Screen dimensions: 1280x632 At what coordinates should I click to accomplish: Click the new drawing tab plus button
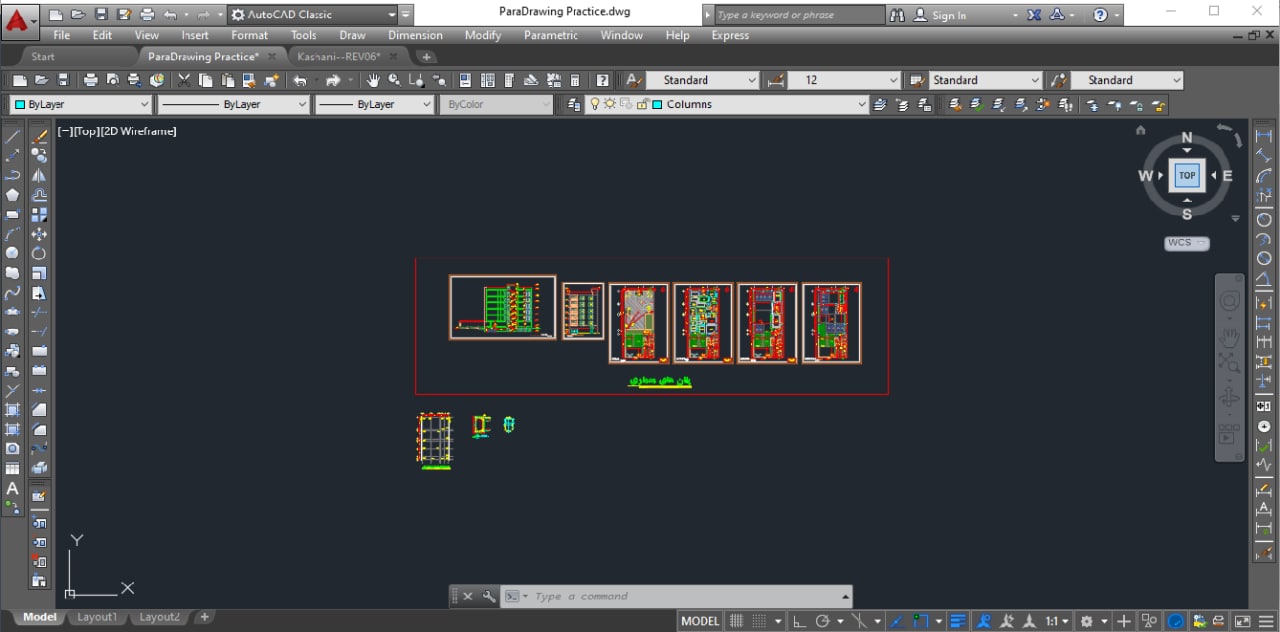point(426,57)
